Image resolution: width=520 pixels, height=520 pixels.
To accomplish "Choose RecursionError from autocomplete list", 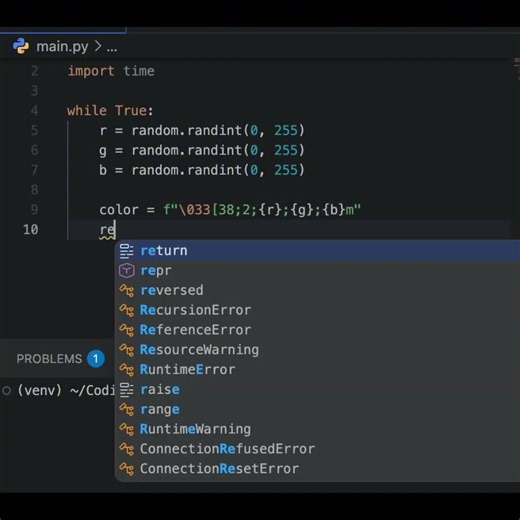I will 317,310.
